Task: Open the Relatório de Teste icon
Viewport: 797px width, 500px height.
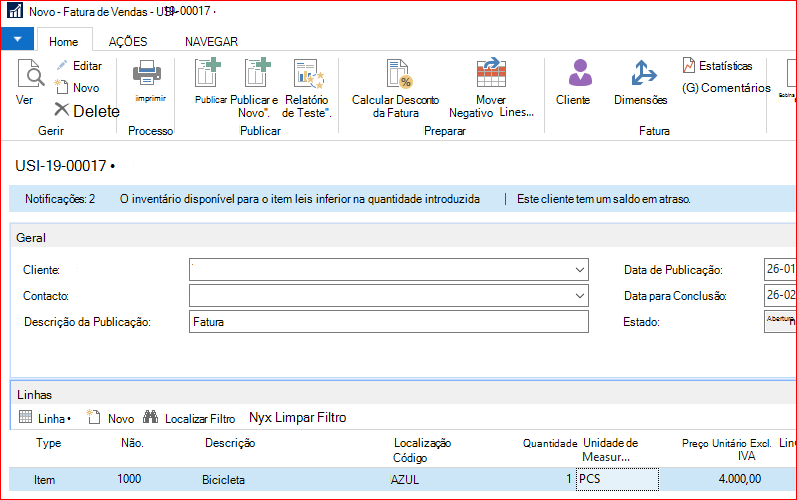Action: click(x=308, y=74)
